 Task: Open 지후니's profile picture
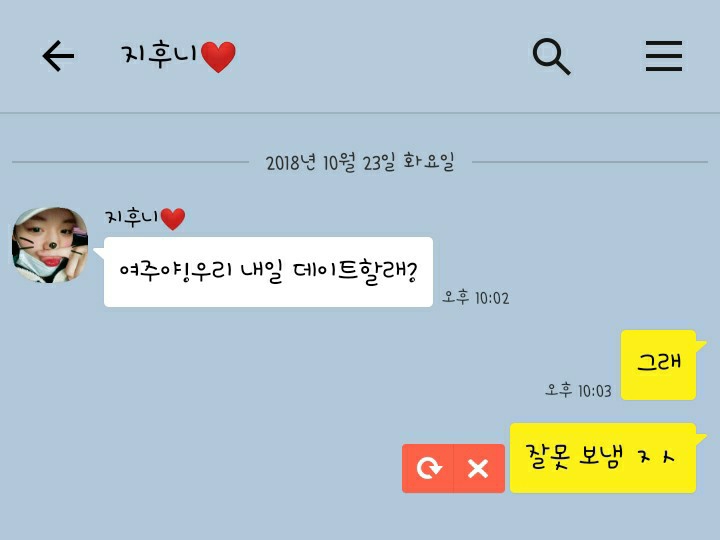pyautogui.click(x=50, y=245)
